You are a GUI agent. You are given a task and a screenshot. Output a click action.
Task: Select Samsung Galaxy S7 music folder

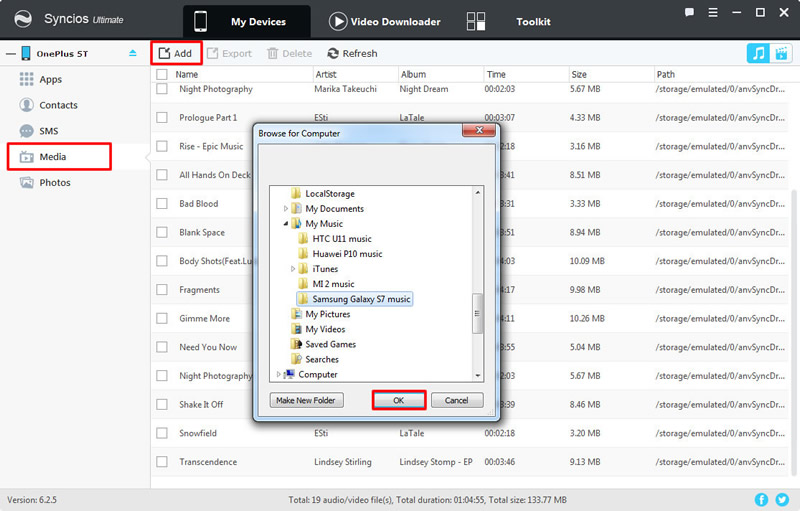(355, 299)
